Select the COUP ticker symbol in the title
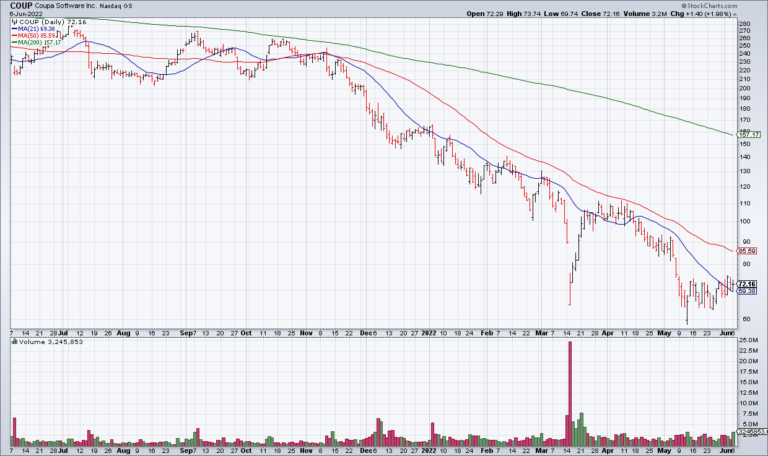Image resolution: width=768 pixels, height=456 pixels. click(x=21, y=6)
